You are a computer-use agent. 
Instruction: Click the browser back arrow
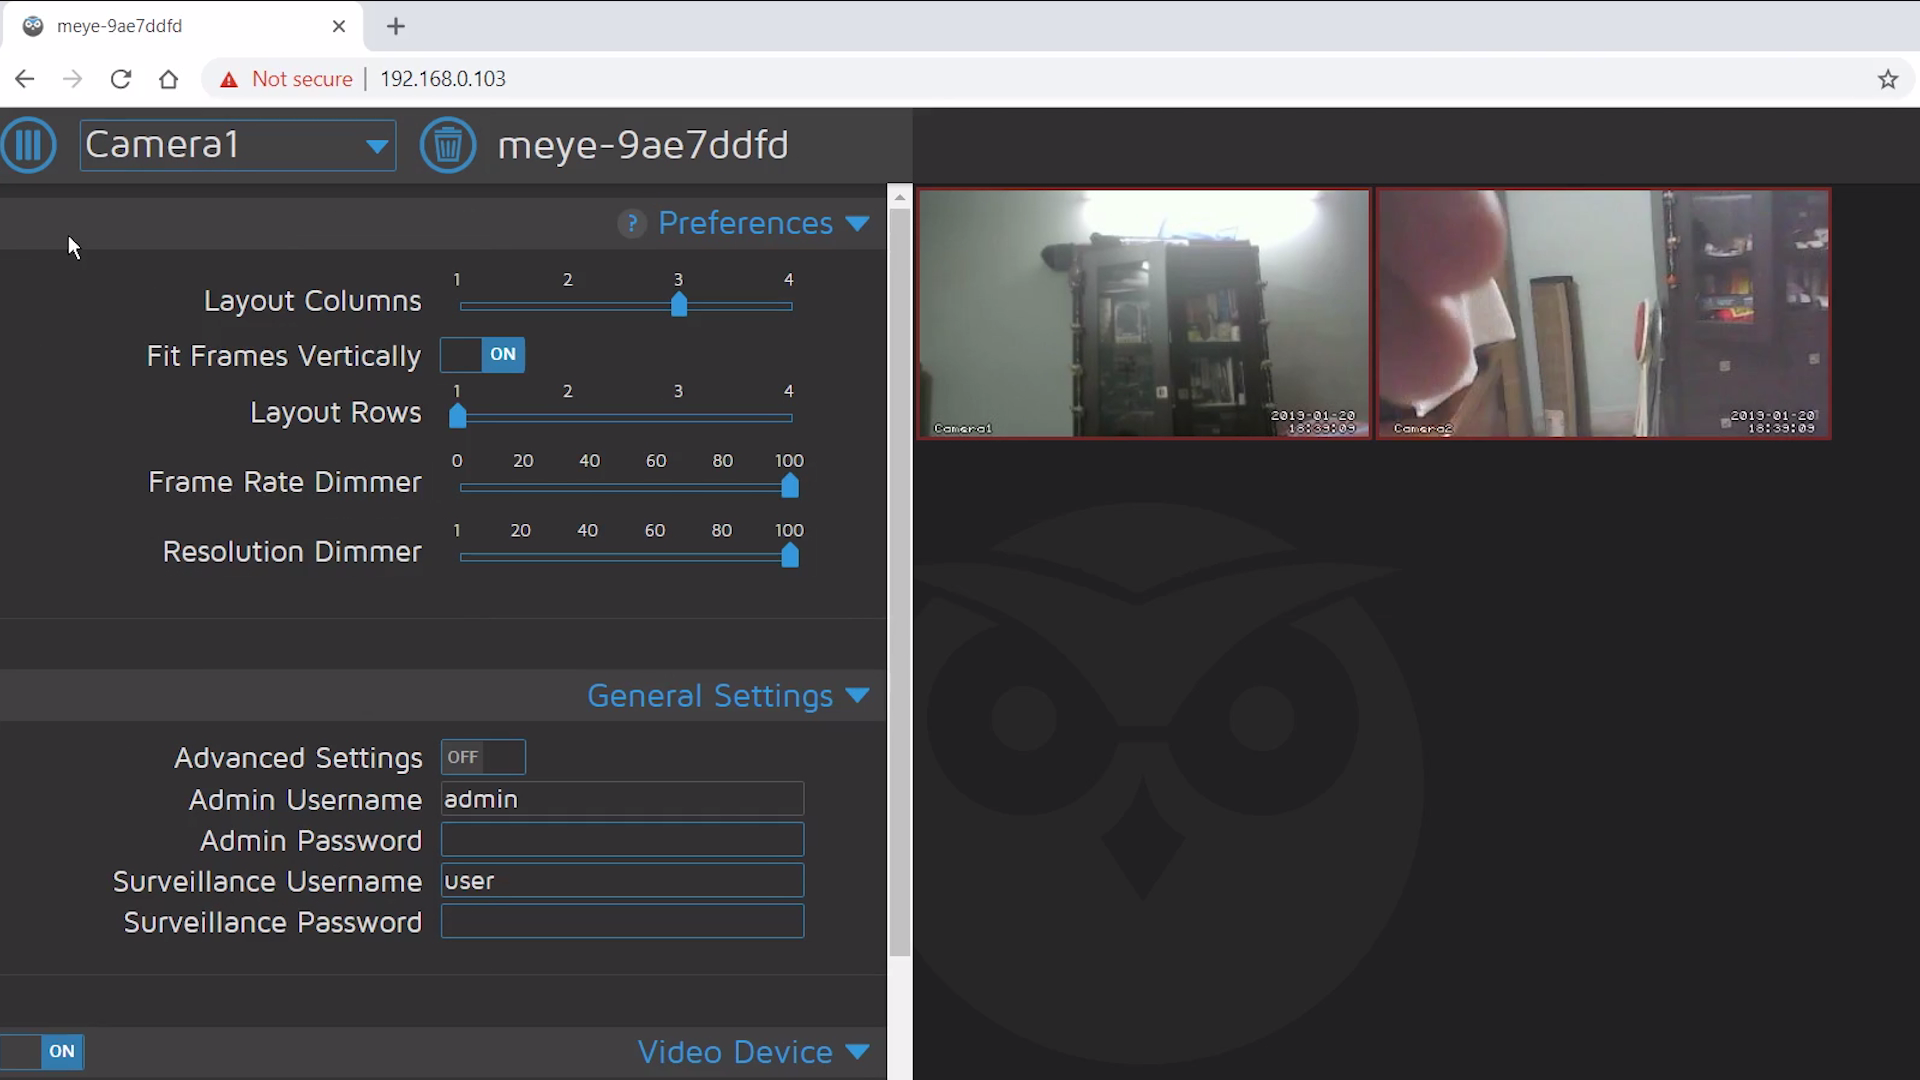click(x=24, y=79)
